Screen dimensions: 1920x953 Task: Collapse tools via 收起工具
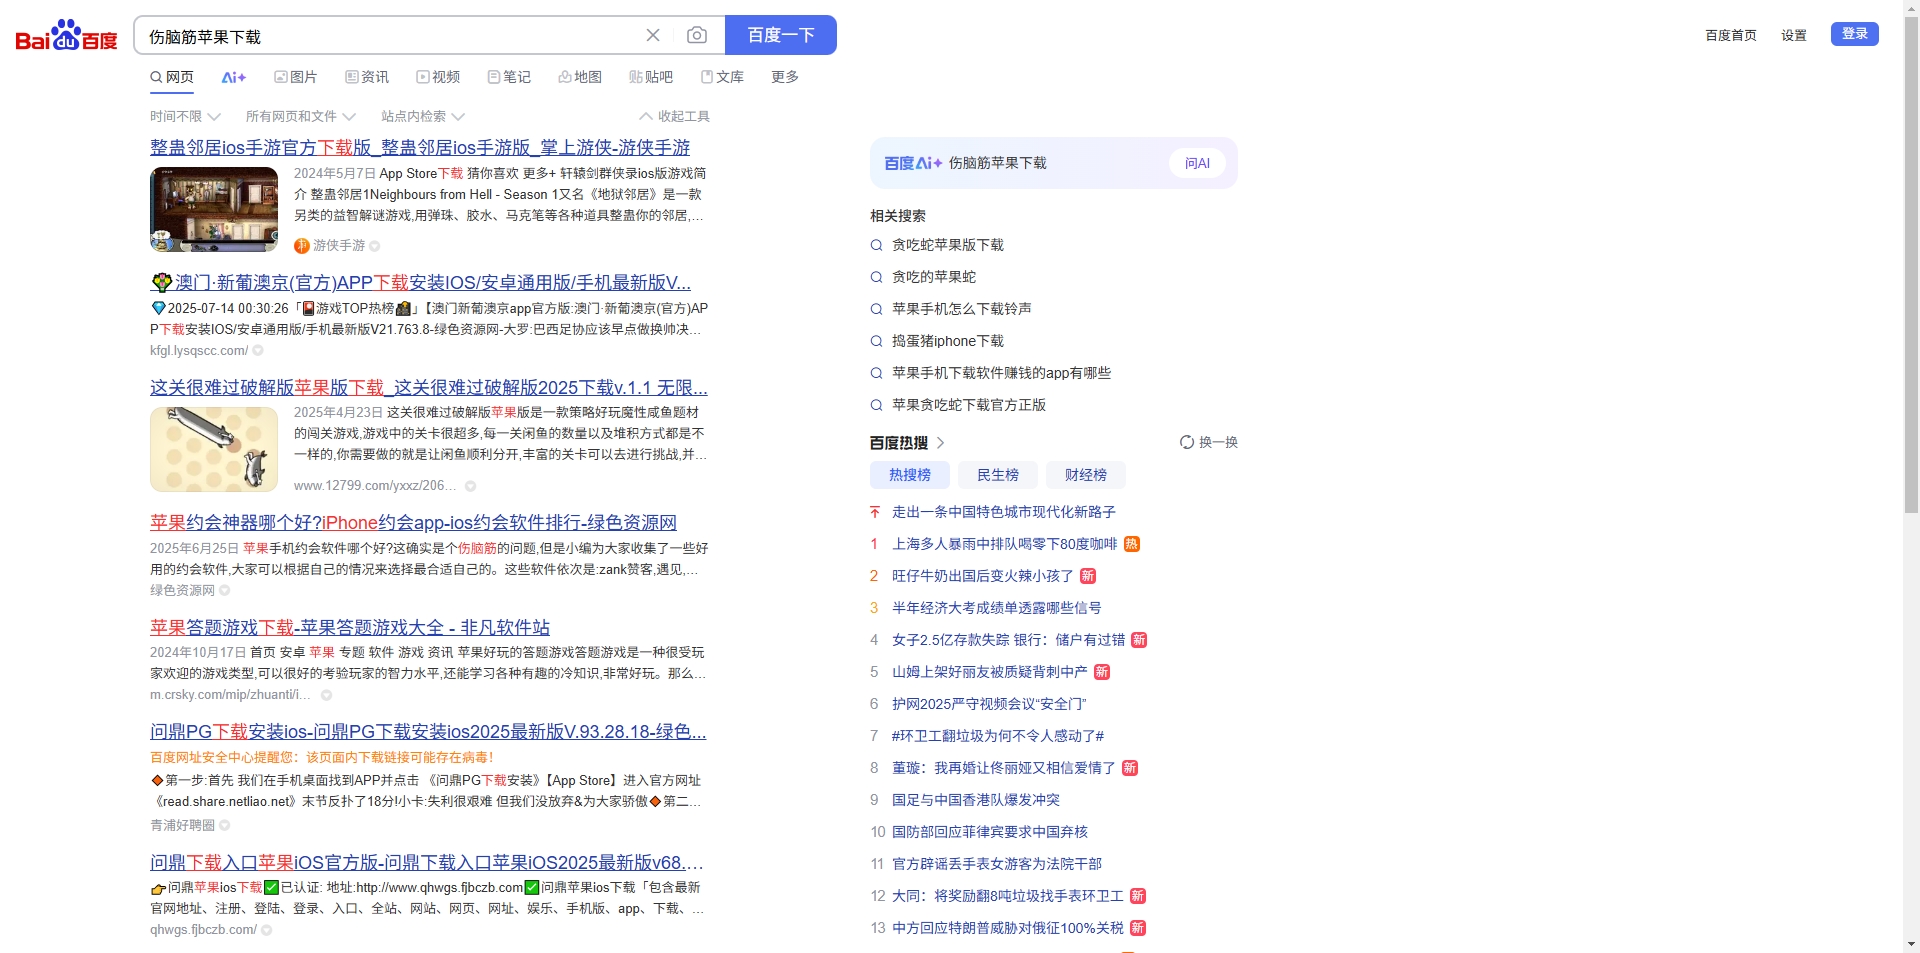tap(675, 116)
